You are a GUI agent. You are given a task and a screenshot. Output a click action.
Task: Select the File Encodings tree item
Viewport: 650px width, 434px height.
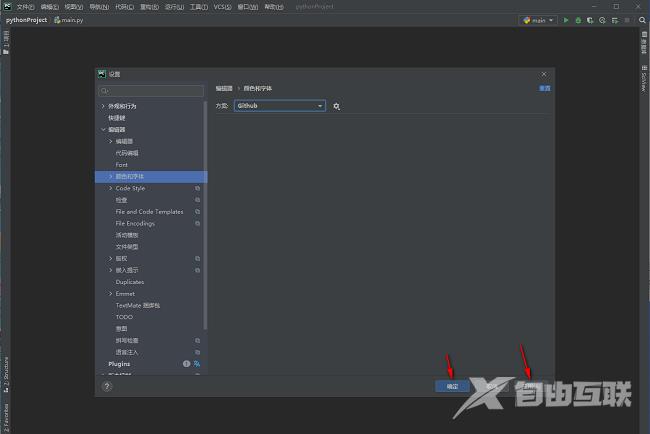135,223
